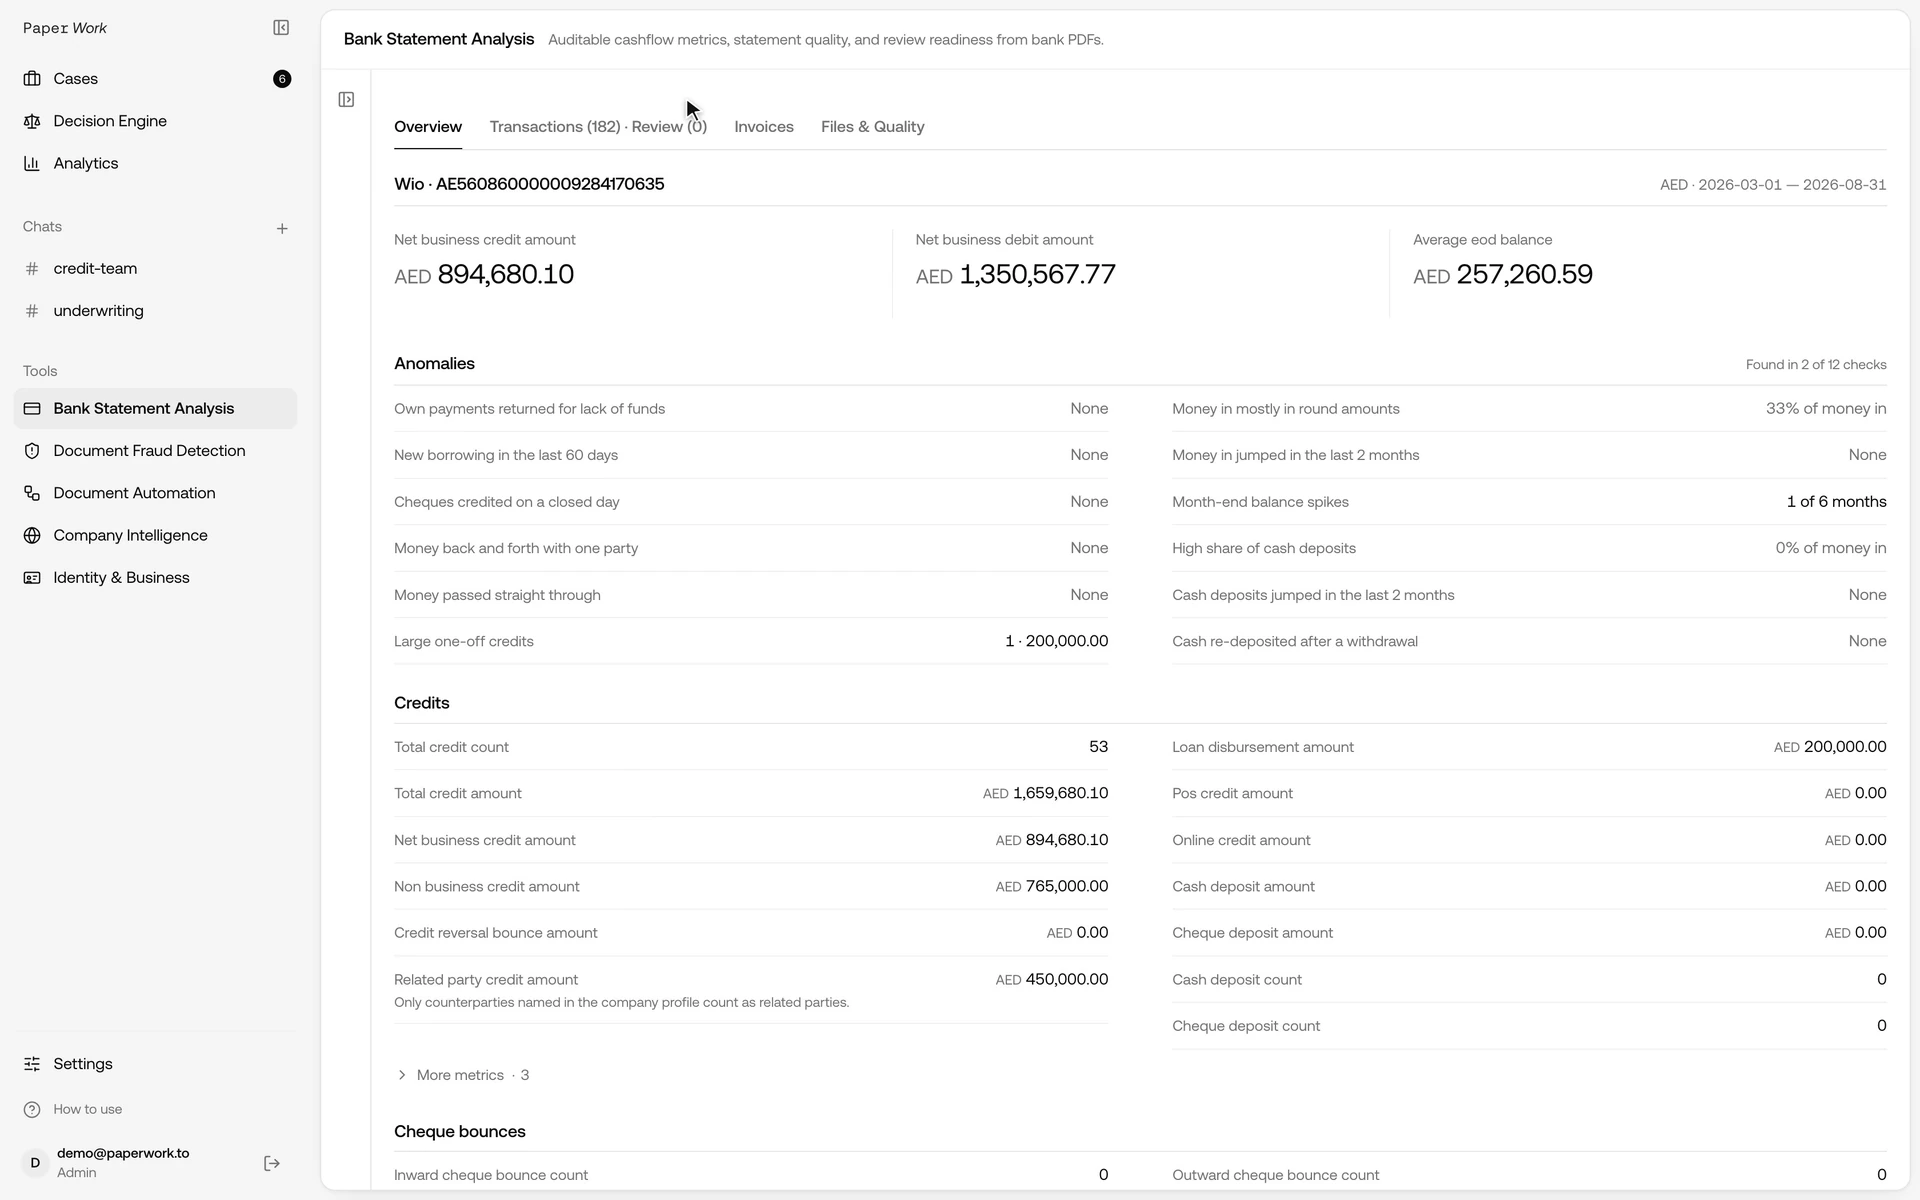1920x1200 pixels.
Task: Click the Decision Engine scales icon
Action: coord(32,121)
